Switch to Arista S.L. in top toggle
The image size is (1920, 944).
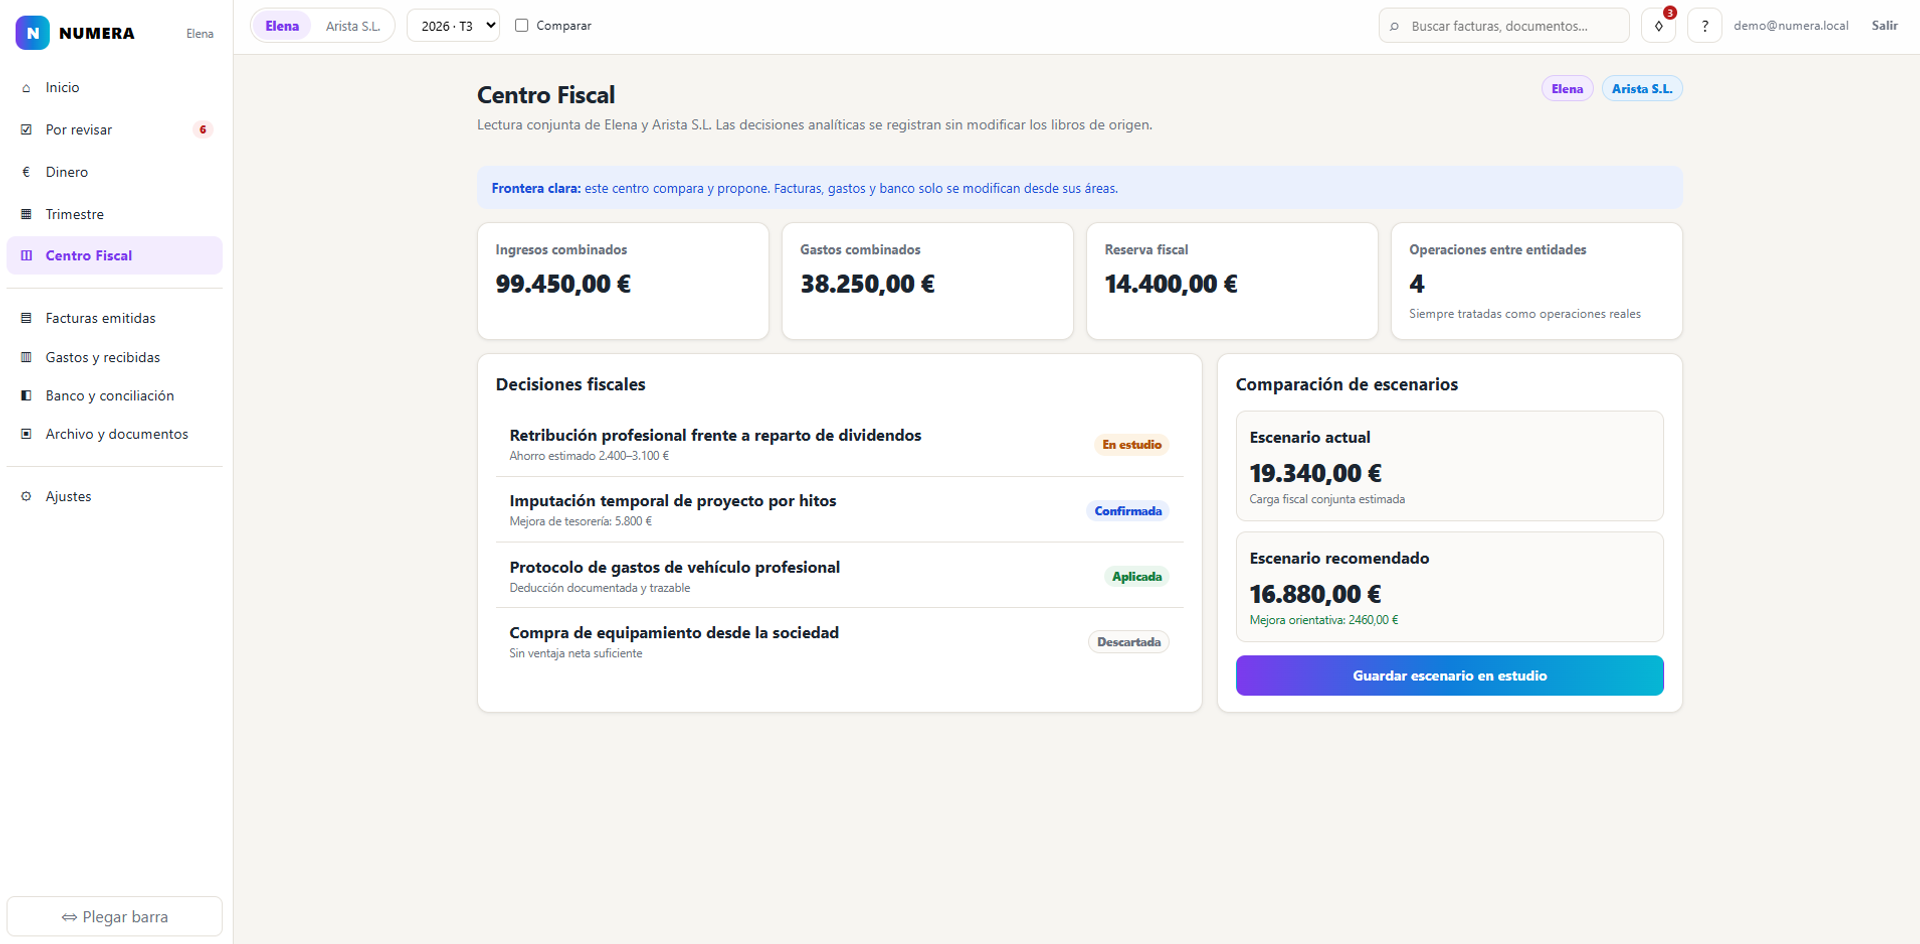point(353,26)
